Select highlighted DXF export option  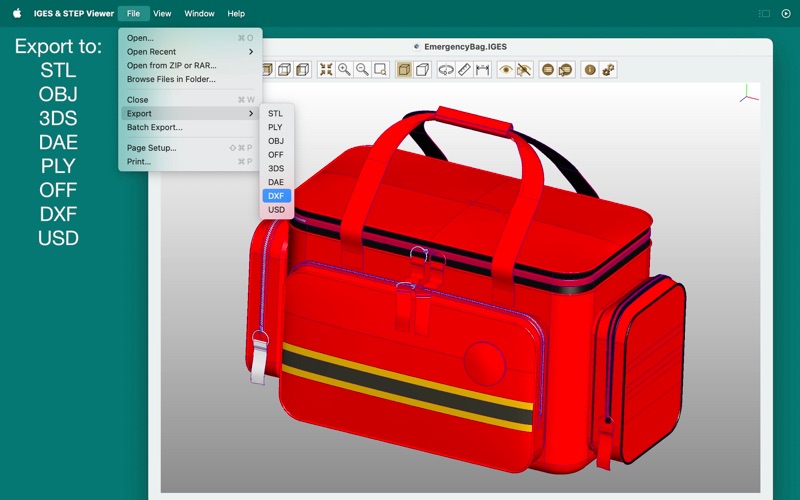click(277, 196)
